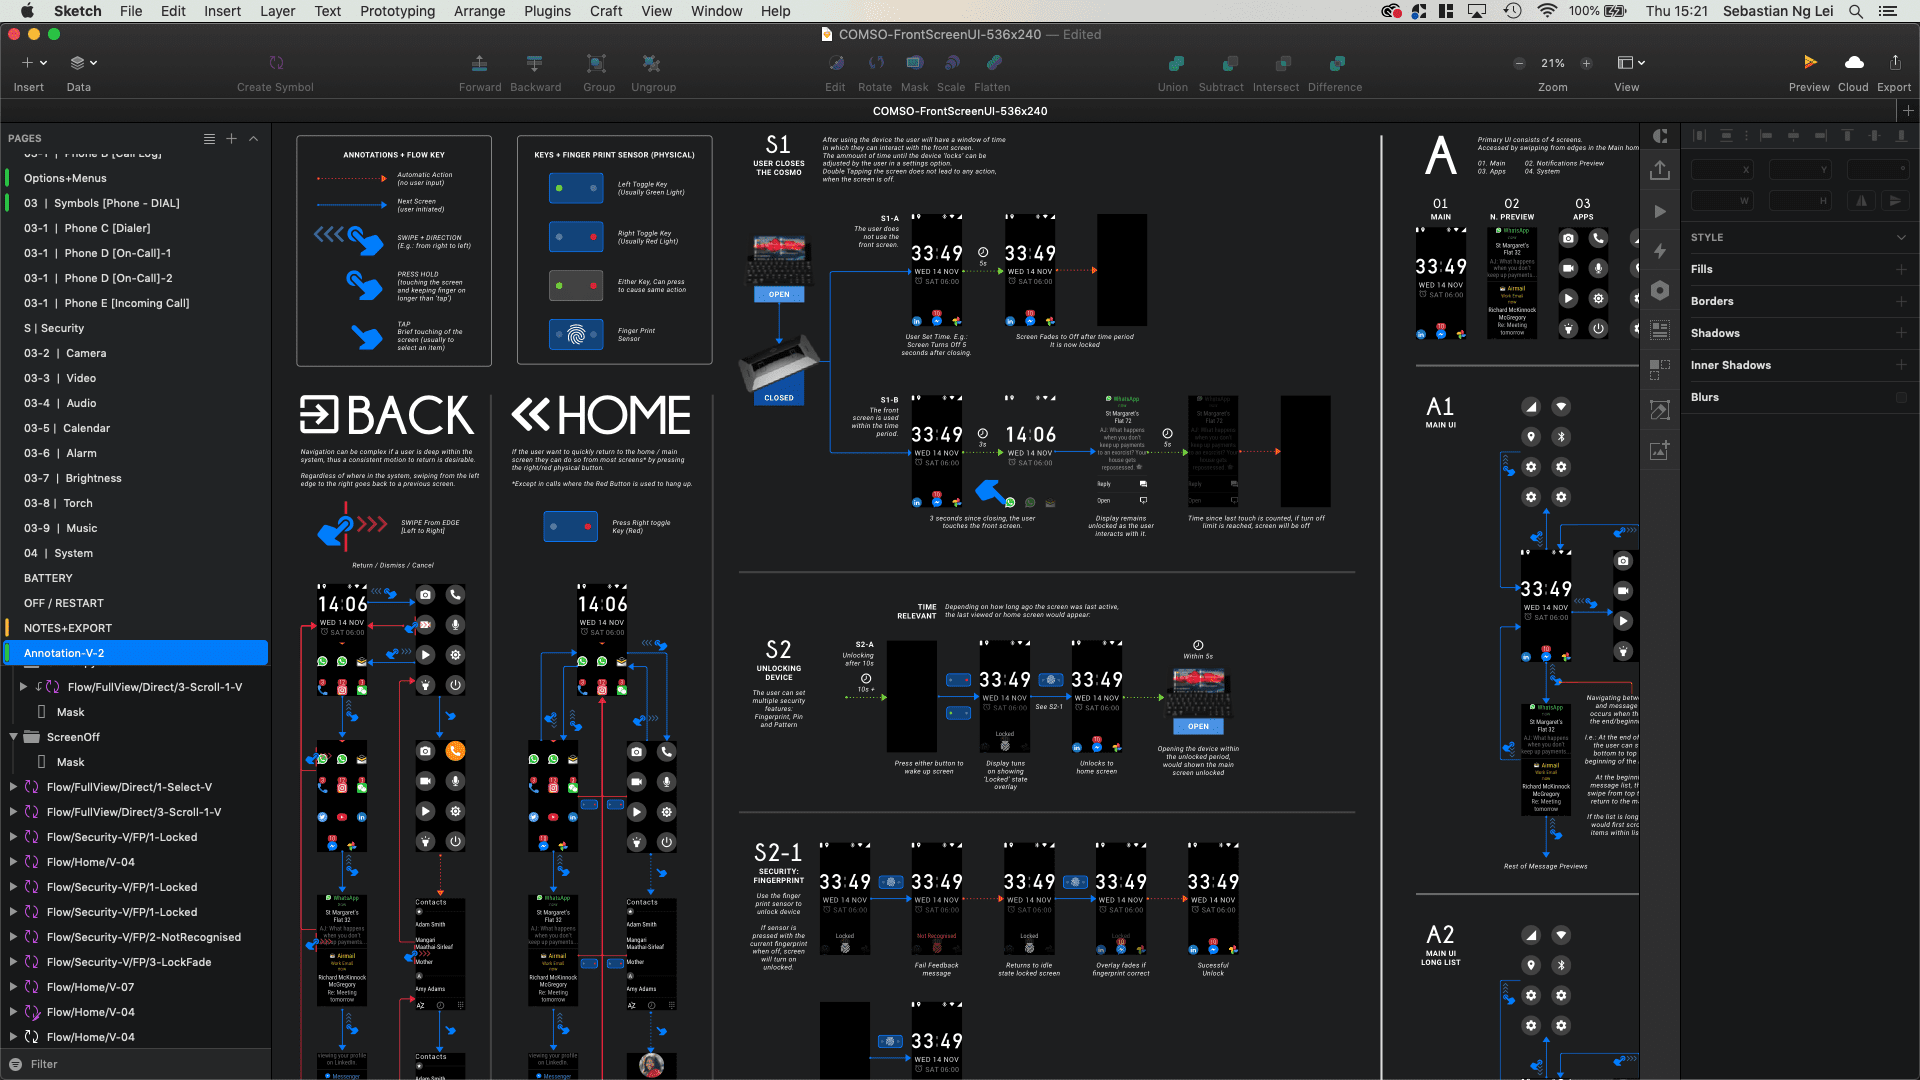
Task: Click the flip horizontal button in inspector
Action: pyautogui.click(x=1862, y=201)
